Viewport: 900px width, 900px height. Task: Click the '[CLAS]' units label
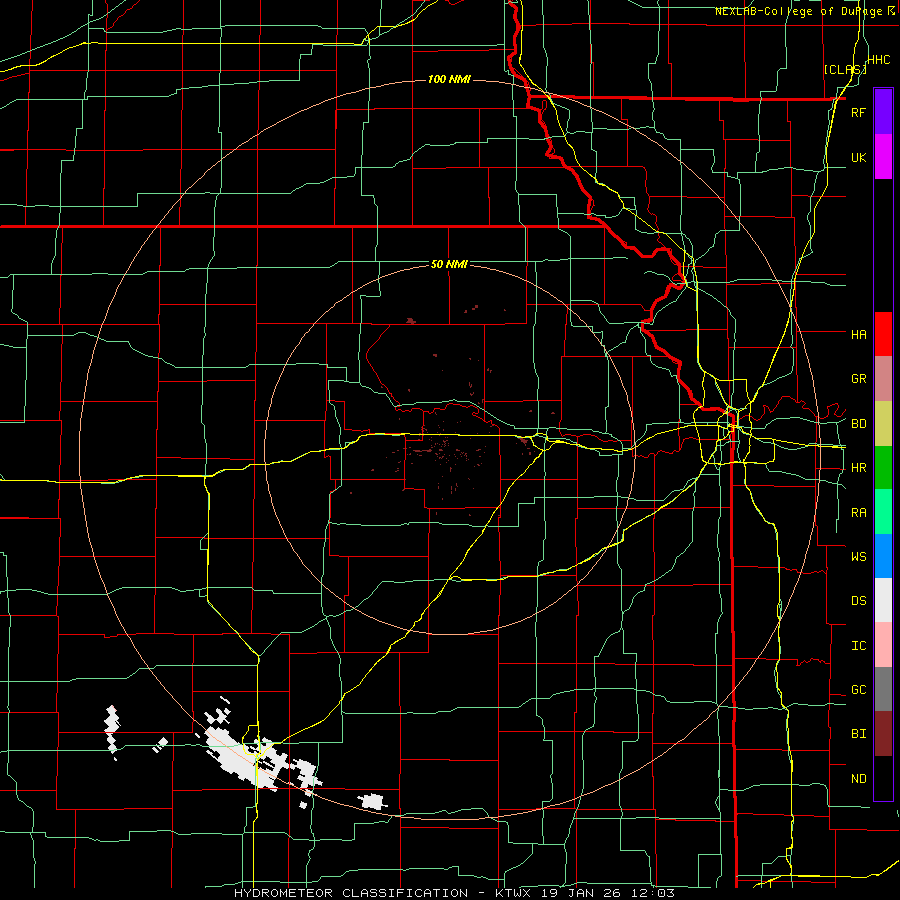[845, 69]
